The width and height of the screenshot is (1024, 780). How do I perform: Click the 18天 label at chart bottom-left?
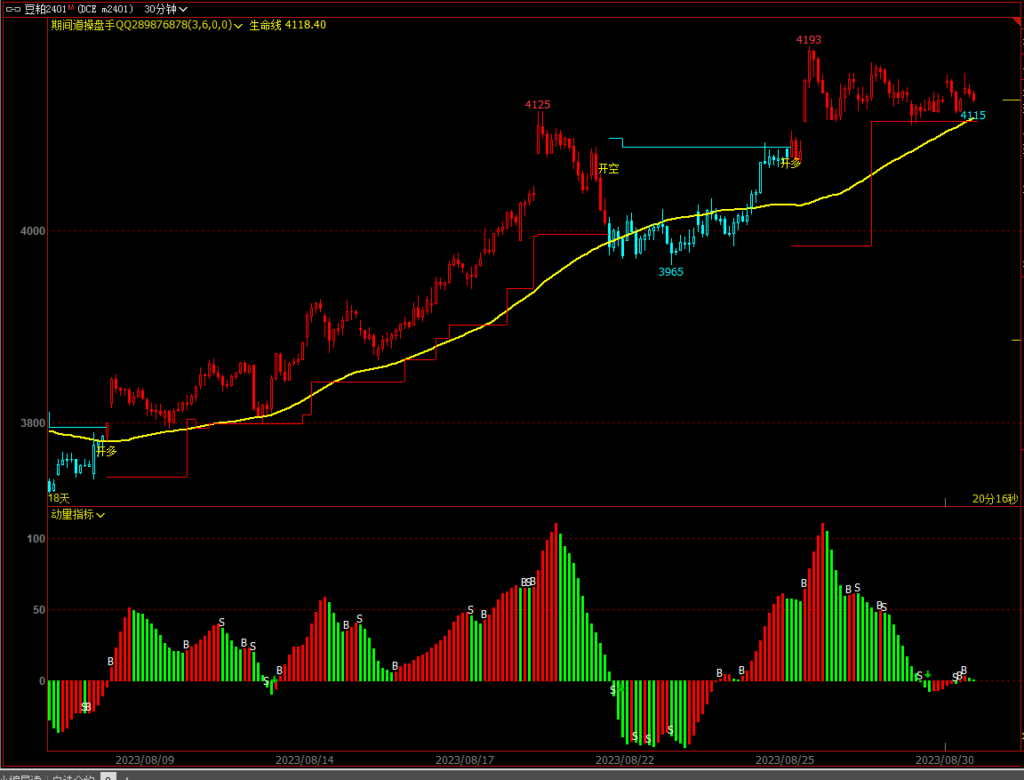click(x=59, y=498)
